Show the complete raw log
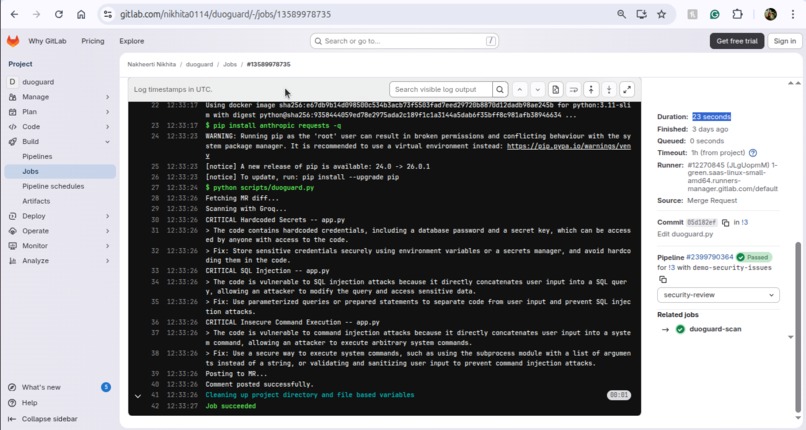This screenshot has height=430, width=806. [556, 89]
